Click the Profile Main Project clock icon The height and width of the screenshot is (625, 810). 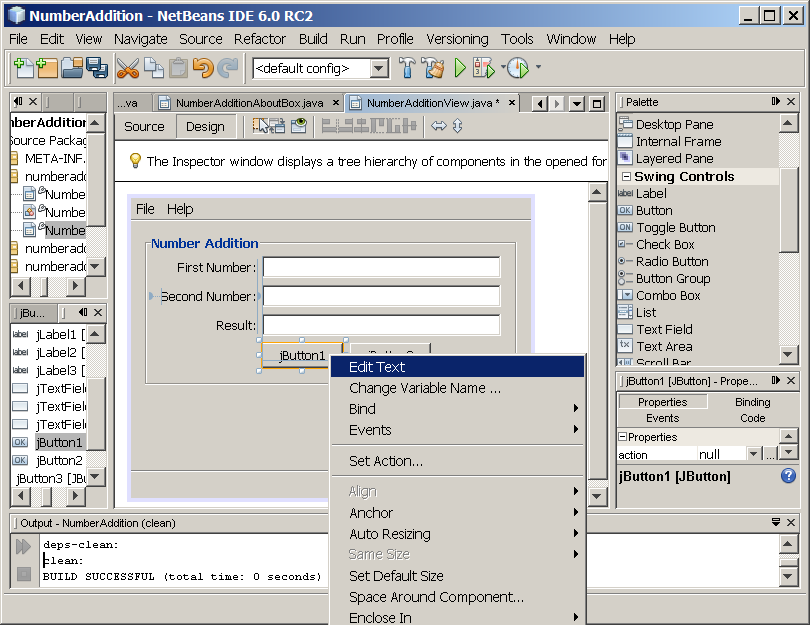pos(518,68)
